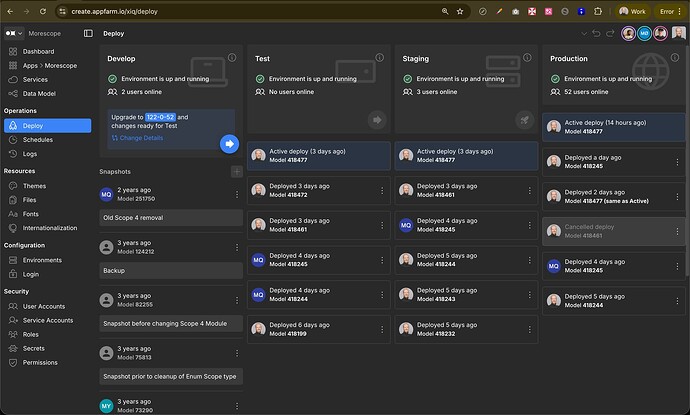Open options for snapshot Model 82255
The image size is (690, 415).
point(237,300)
